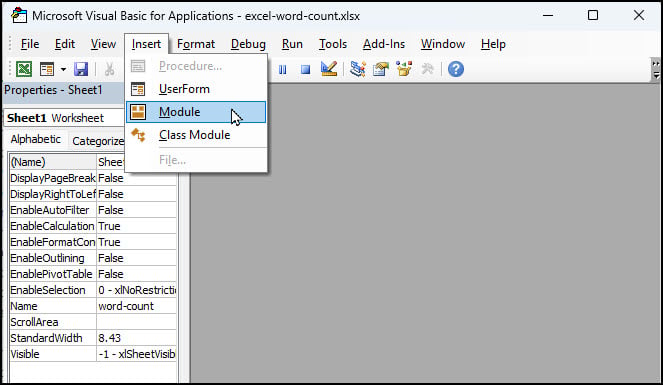The image size is (663, 385).
Task: Maximize the VBA editor window
Action: click(x=593, y=16)
